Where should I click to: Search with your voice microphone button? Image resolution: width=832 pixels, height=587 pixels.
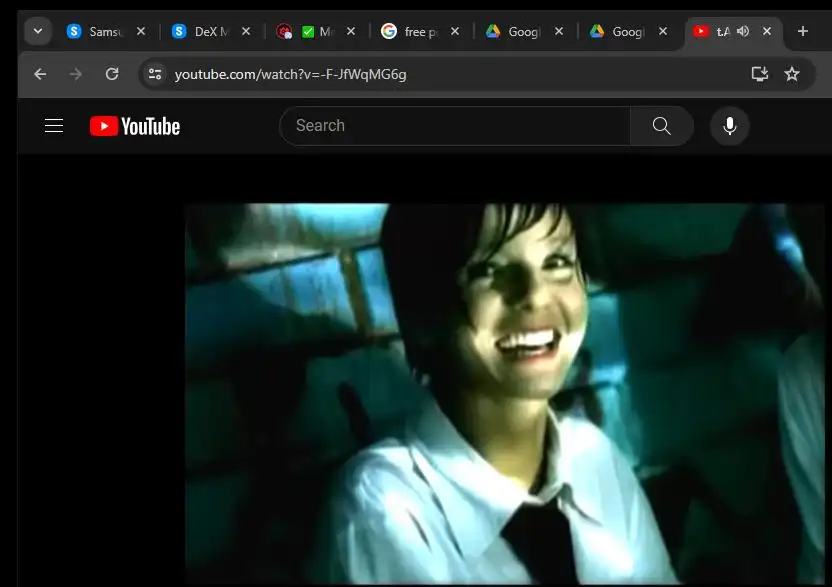pos(730,126)
